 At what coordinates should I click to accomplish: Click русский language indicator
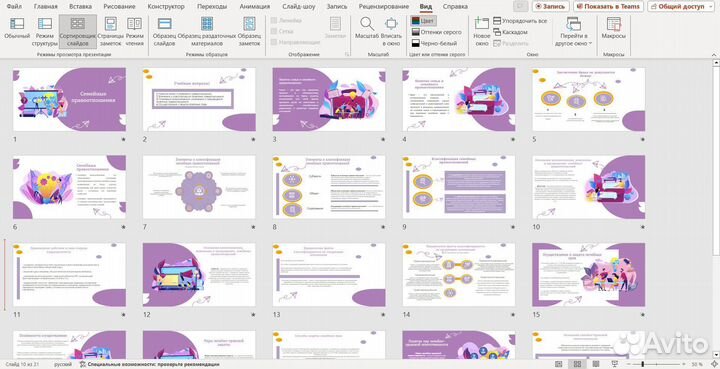[63, 364]
